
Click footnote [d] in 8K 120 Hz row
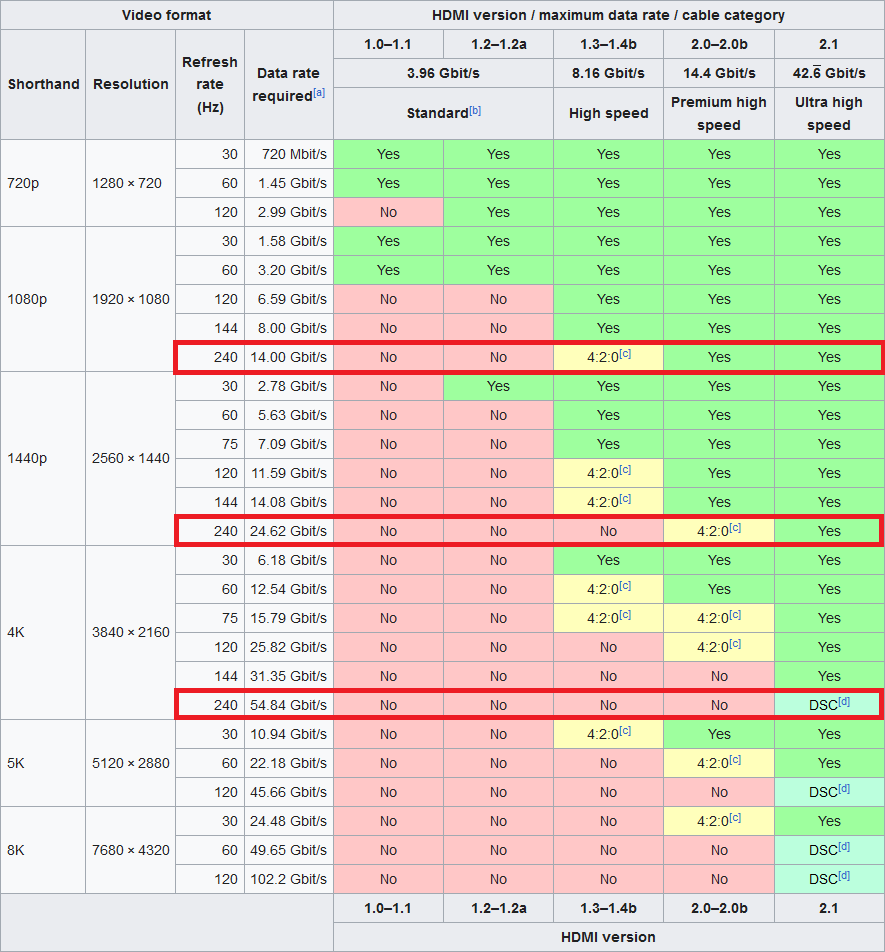pyautogui.click(x=844, y=876)
